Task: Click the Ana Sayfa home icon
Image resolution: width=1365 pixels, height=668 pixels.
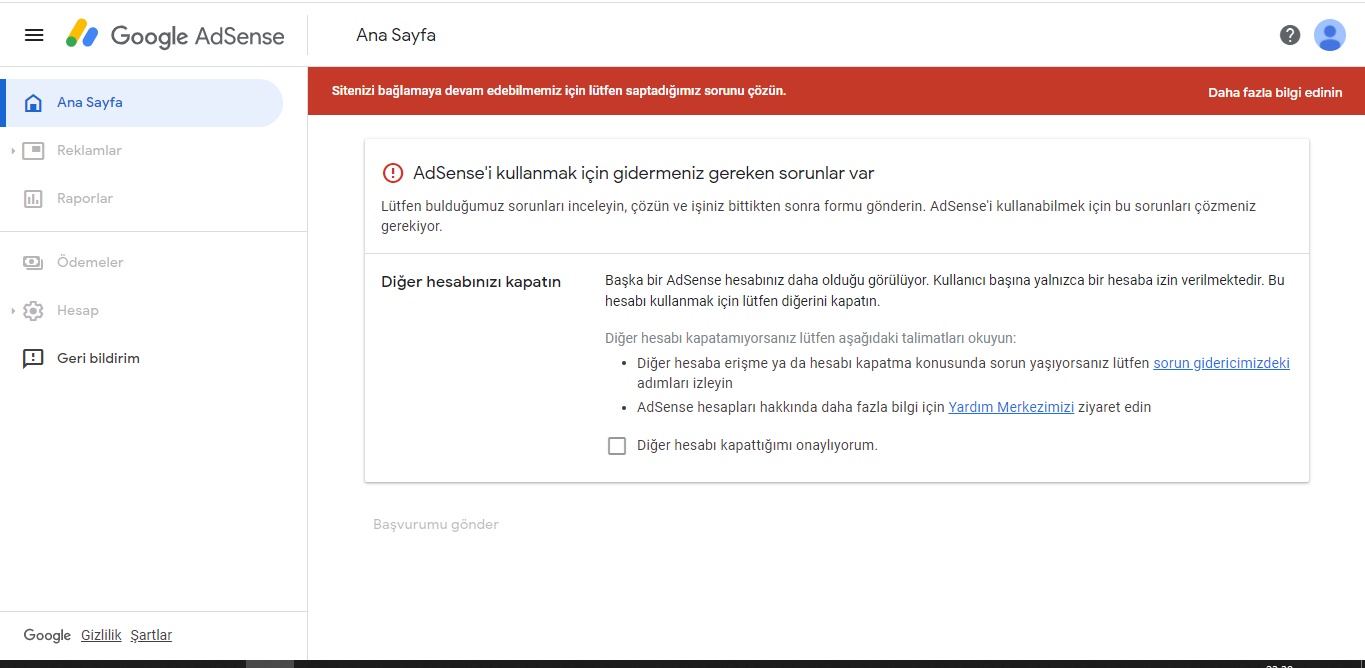Action: [x=33, y=102]
